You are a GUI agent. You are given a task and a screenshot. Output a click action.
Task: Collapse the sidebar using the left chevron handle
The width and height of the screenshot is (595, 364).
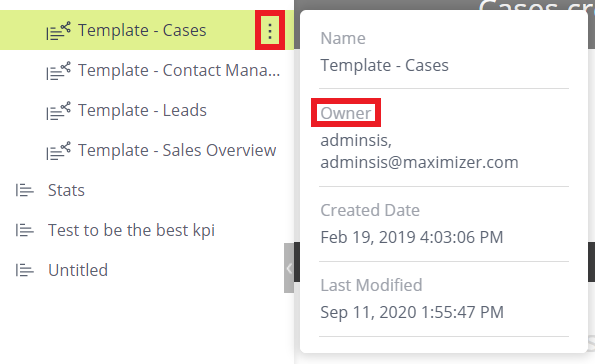289,268
